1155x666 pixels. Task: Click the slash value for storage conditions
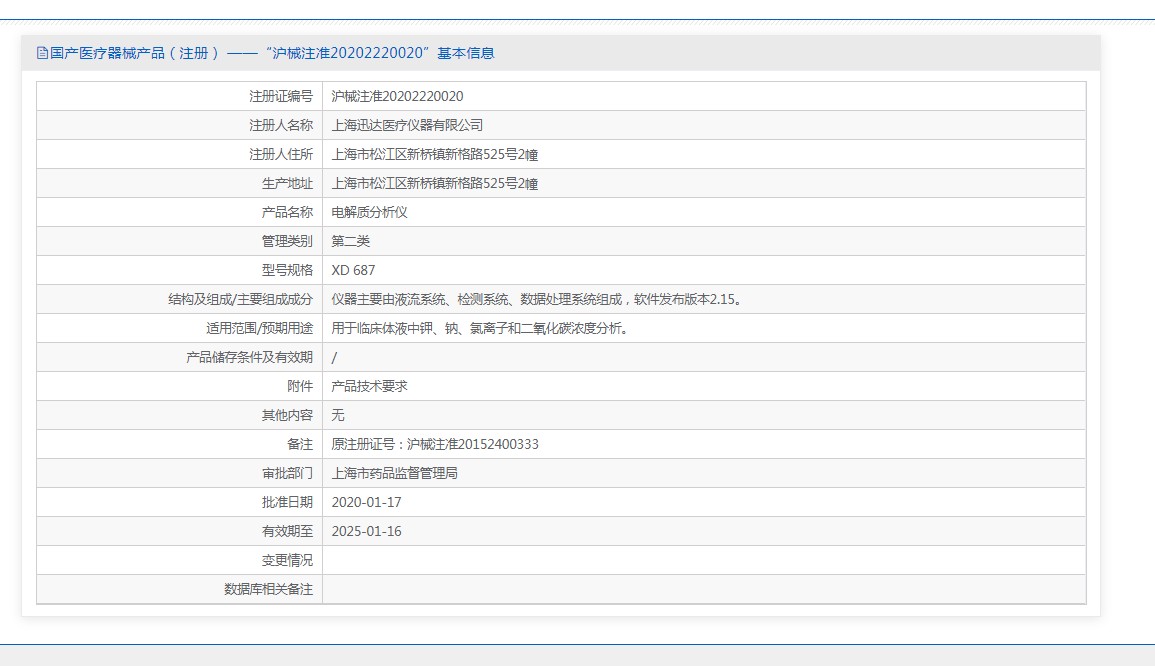click(334, 357)
